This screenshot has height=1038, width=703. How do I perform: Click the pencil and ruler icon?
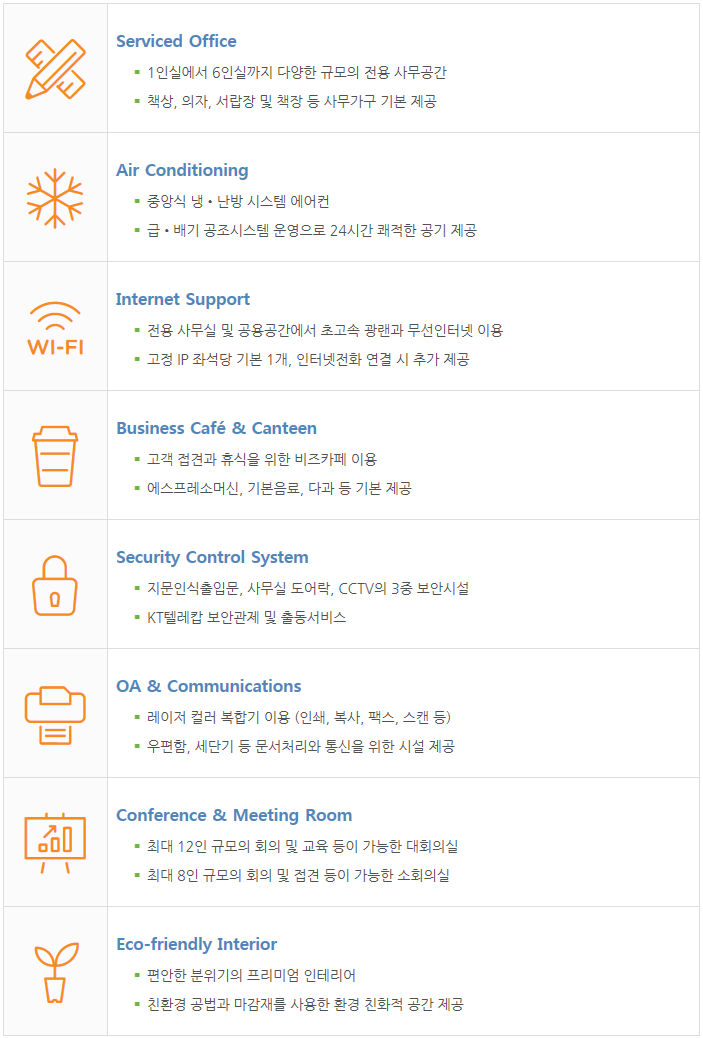56,69
